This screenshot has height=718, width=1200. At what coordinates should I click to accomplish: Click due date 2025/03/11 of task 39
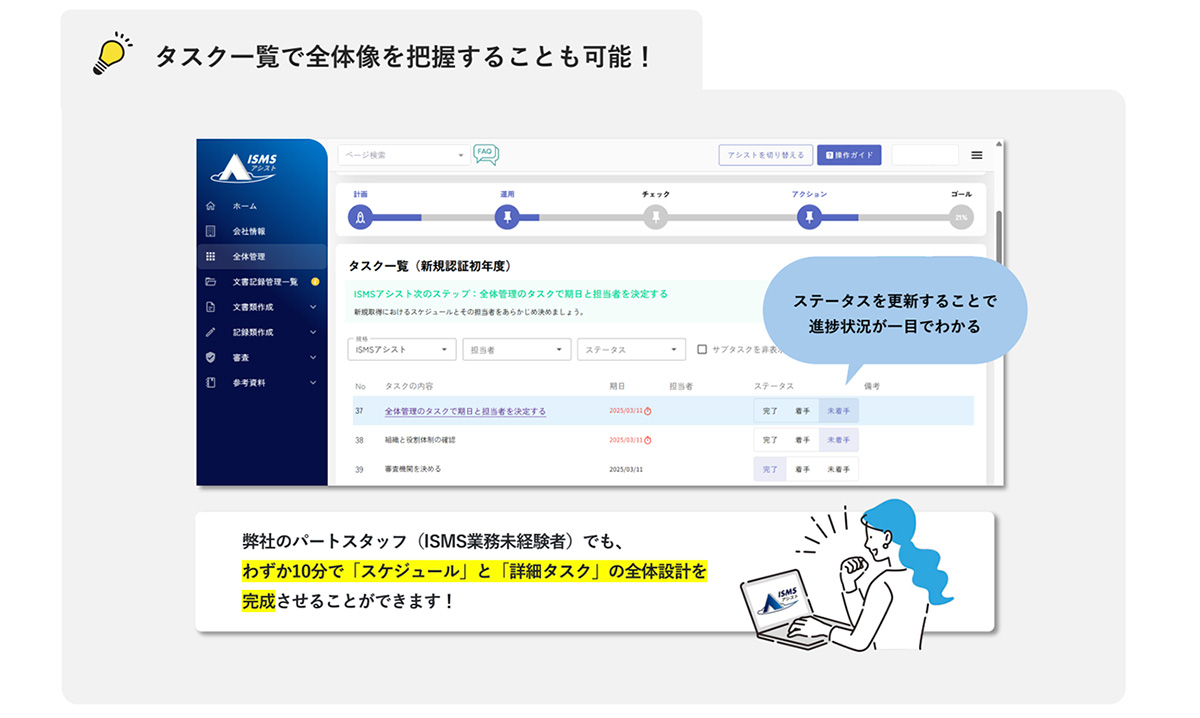click(x=626, y=469)
